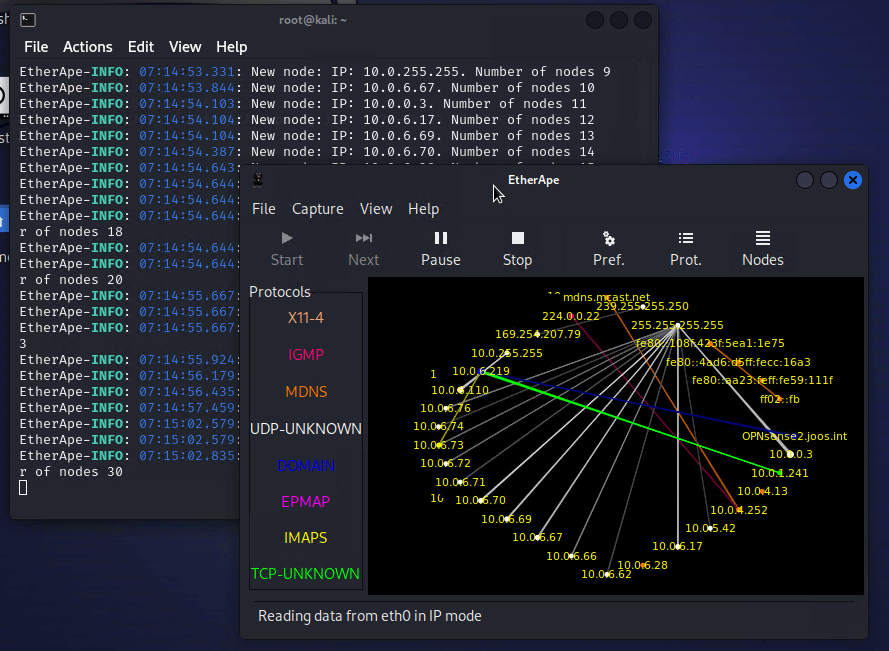Pause the EtherApe capture
This screenshot has width=889, height=651.
click(440, 247)
